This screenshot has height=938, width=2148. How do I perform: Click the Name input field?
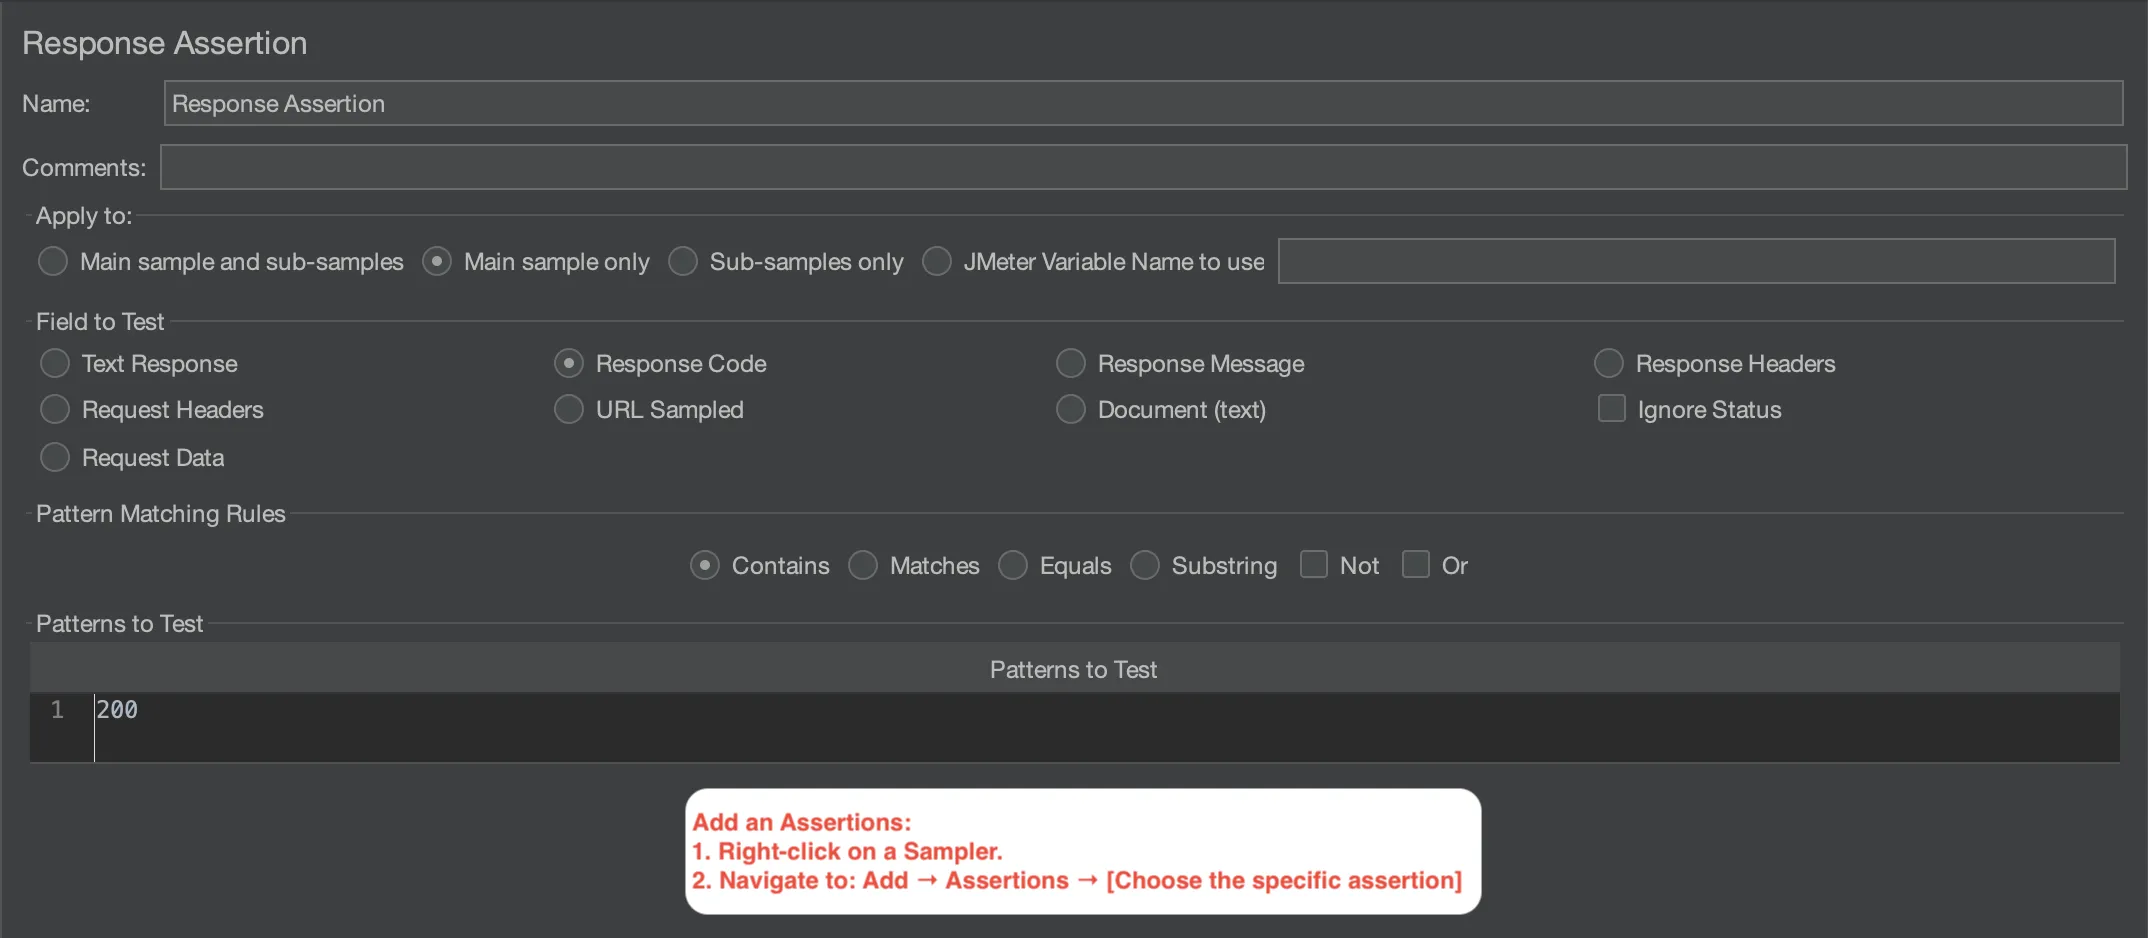1142,103
